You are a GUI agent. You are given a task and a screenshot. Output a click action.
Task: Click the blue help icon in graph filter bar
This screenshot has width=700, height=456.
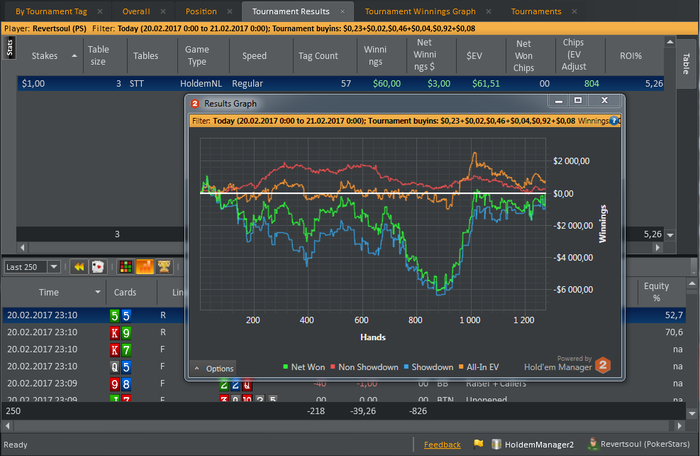614,121
